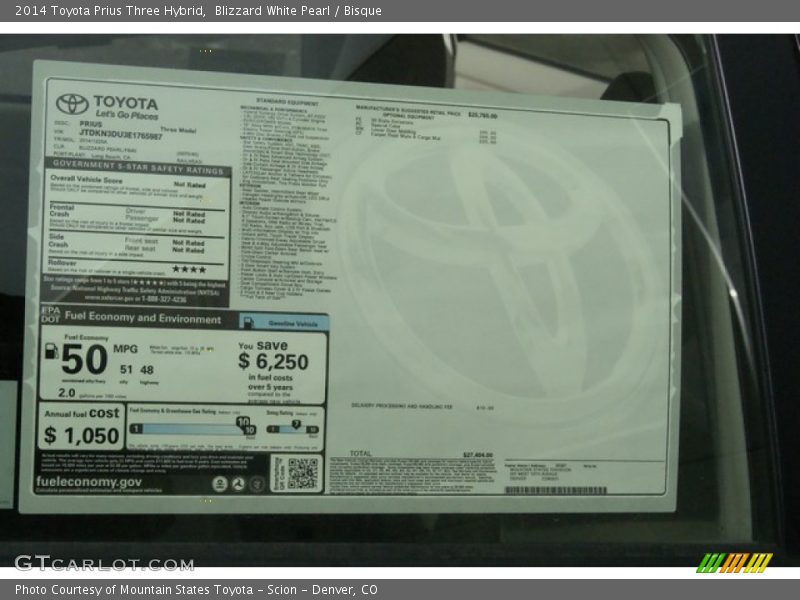Click 'Blizzard White Pearl / Bisque' in the title
This screenshot has height=600, width=800.
click(x=298, y=11)
